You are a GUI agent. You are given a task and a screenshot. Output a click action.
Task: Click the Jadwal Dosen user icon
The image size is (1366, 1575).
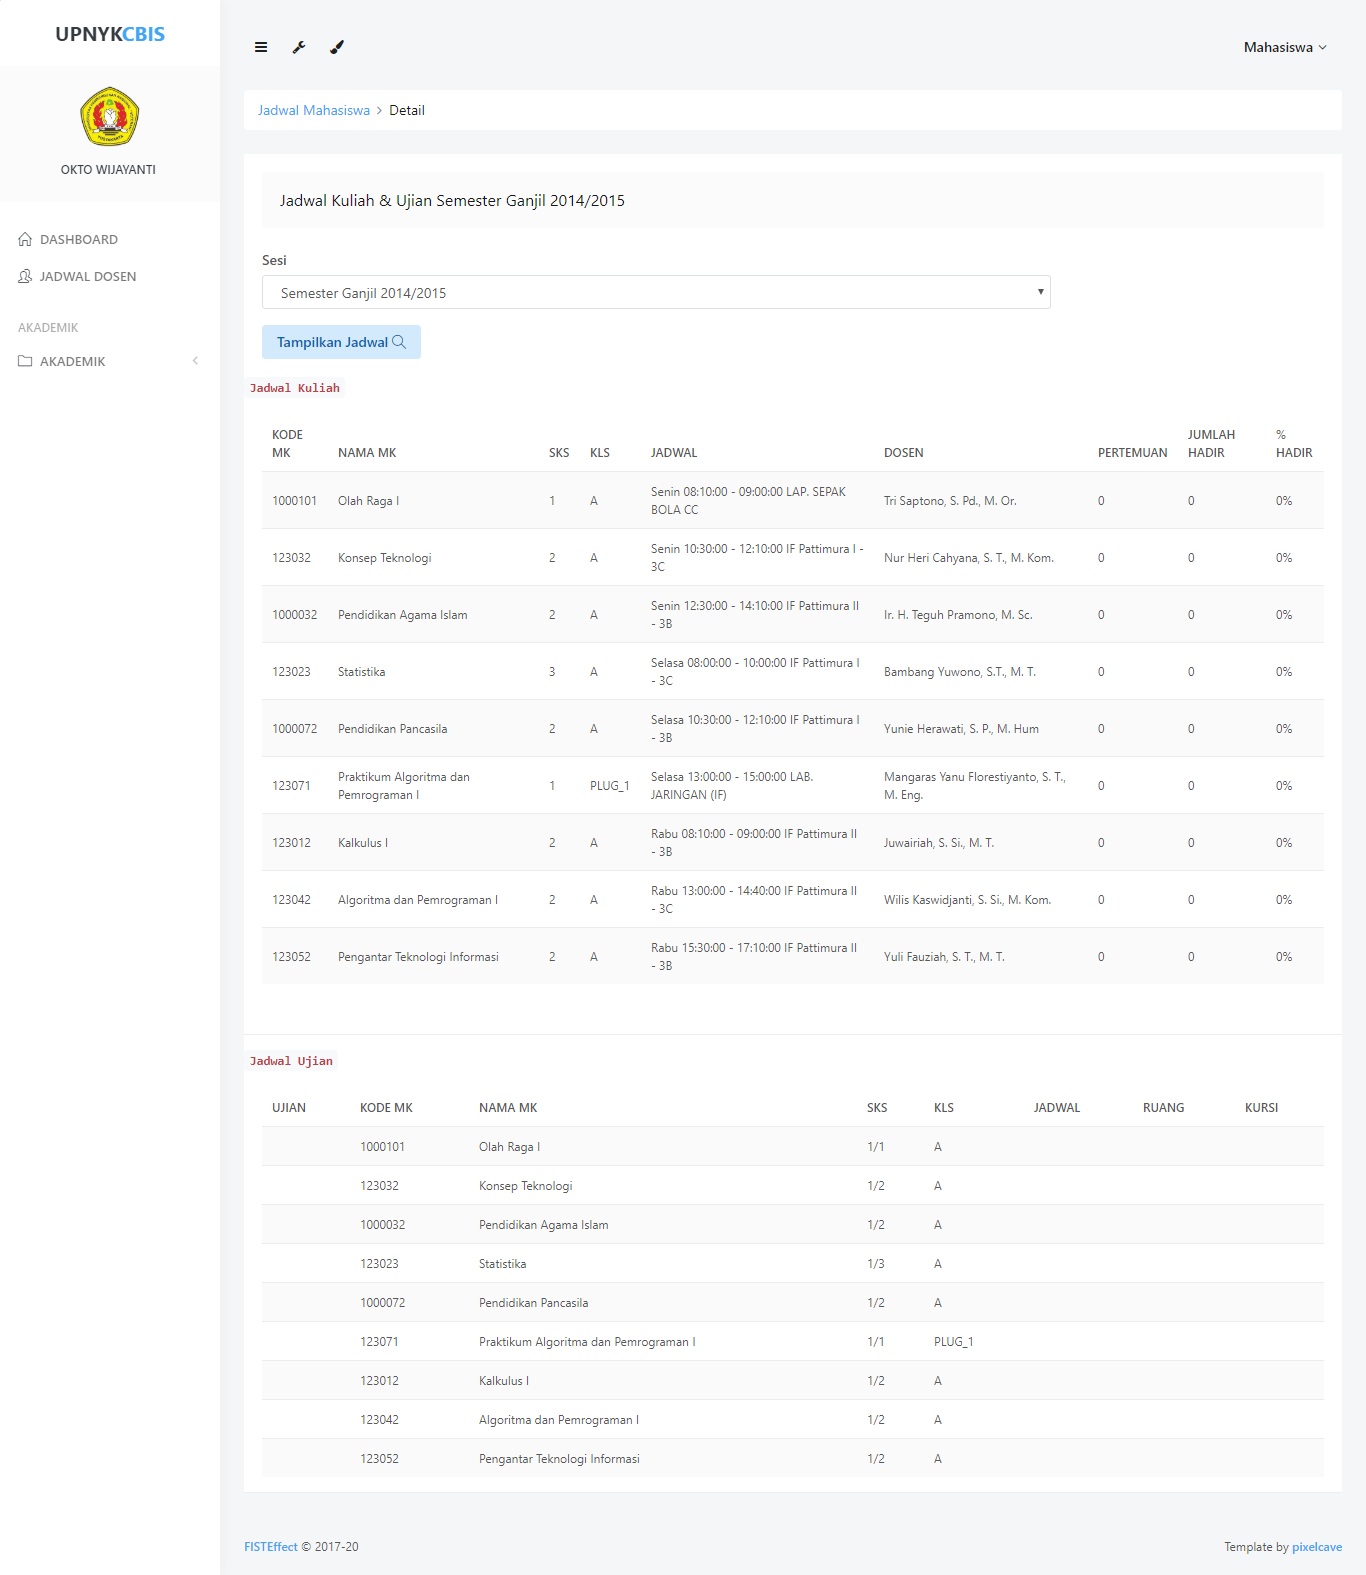25,277
